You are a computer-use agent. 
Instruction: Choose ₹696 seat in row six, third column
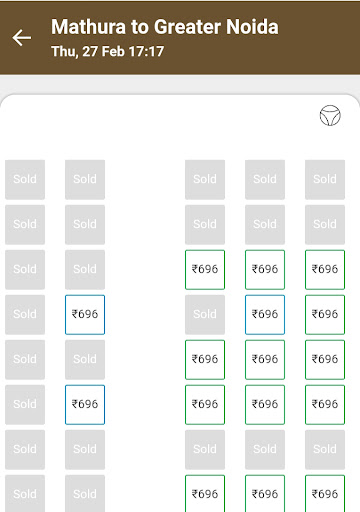click(x=205, y=404)
